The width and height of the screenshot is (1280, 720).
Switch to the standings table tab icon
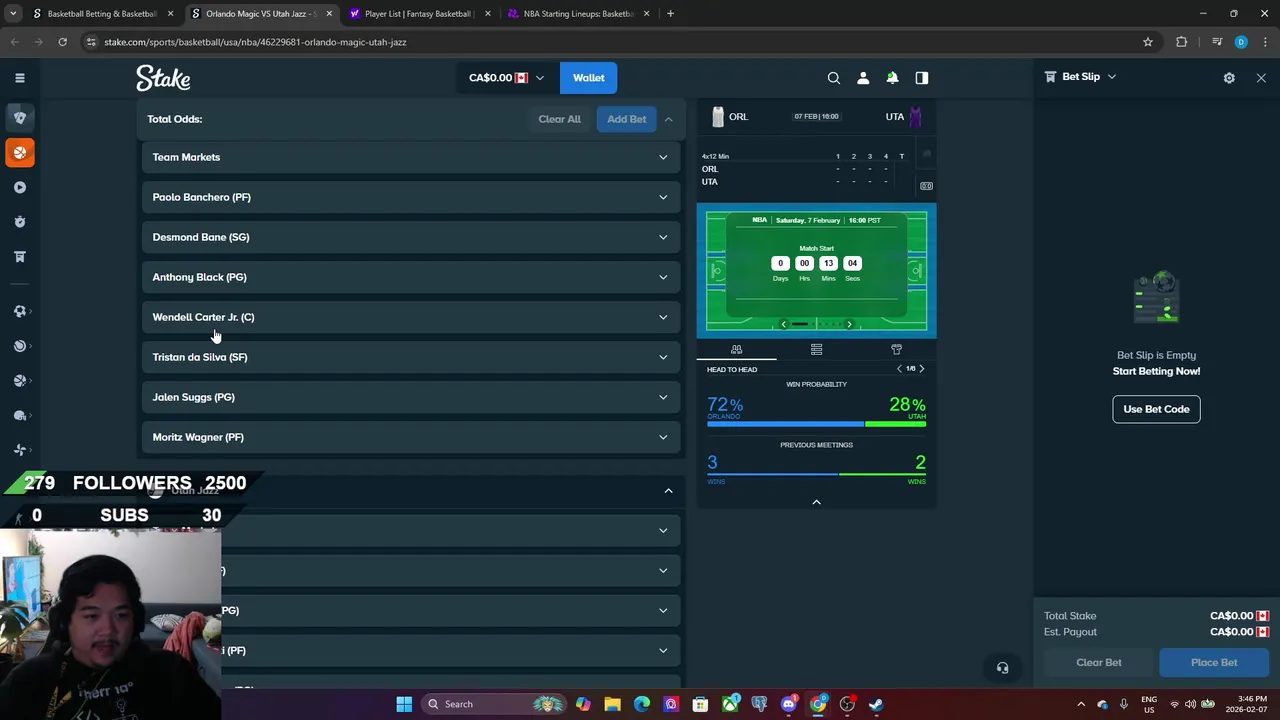tap(816, 349)
